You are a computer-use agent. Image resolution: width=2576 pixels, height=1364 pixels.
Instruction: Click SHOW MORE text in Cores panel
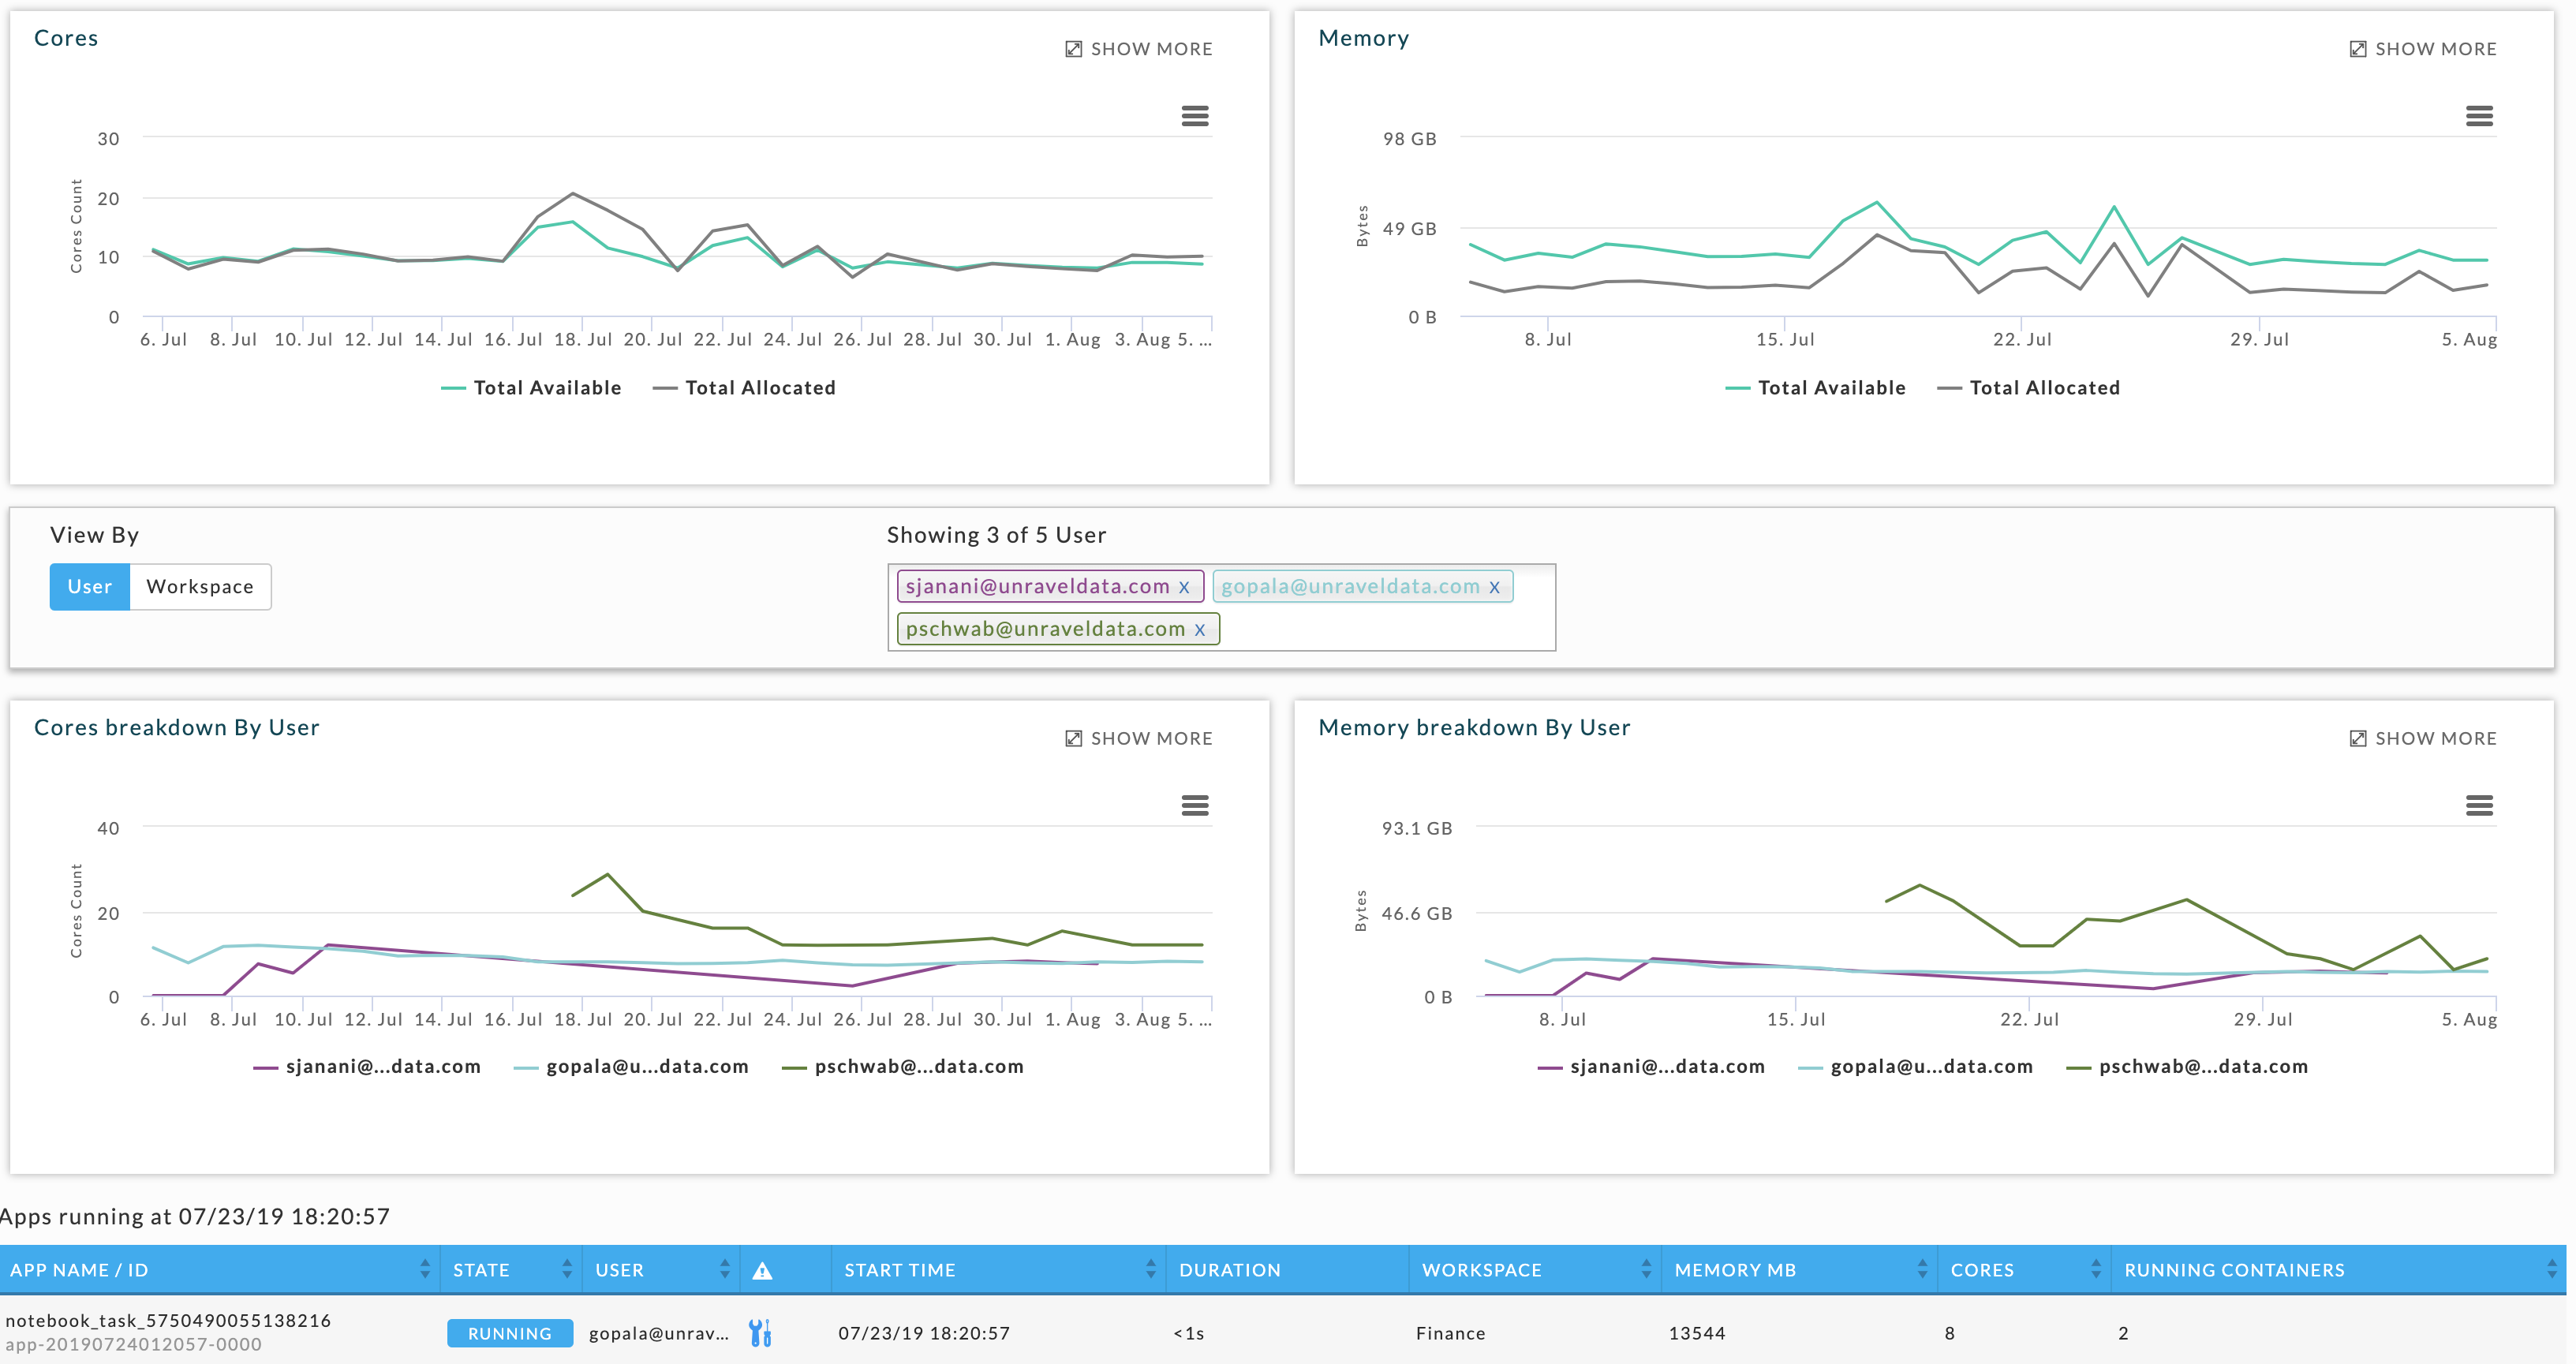pyautogui.click(x=1152, y=49)
